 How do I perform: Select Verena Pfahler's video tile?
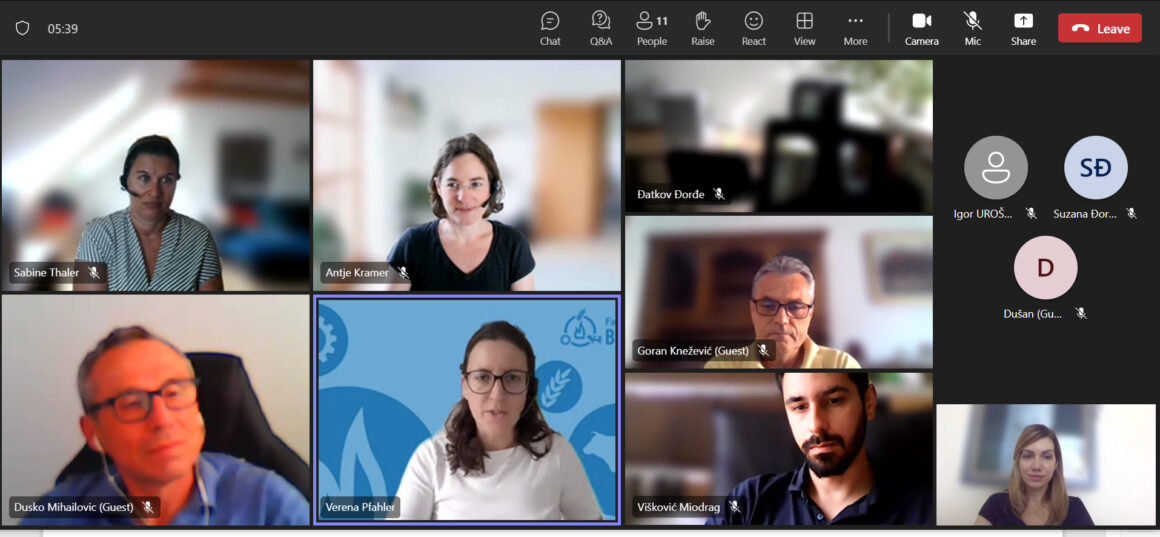[x=467, y=408]
